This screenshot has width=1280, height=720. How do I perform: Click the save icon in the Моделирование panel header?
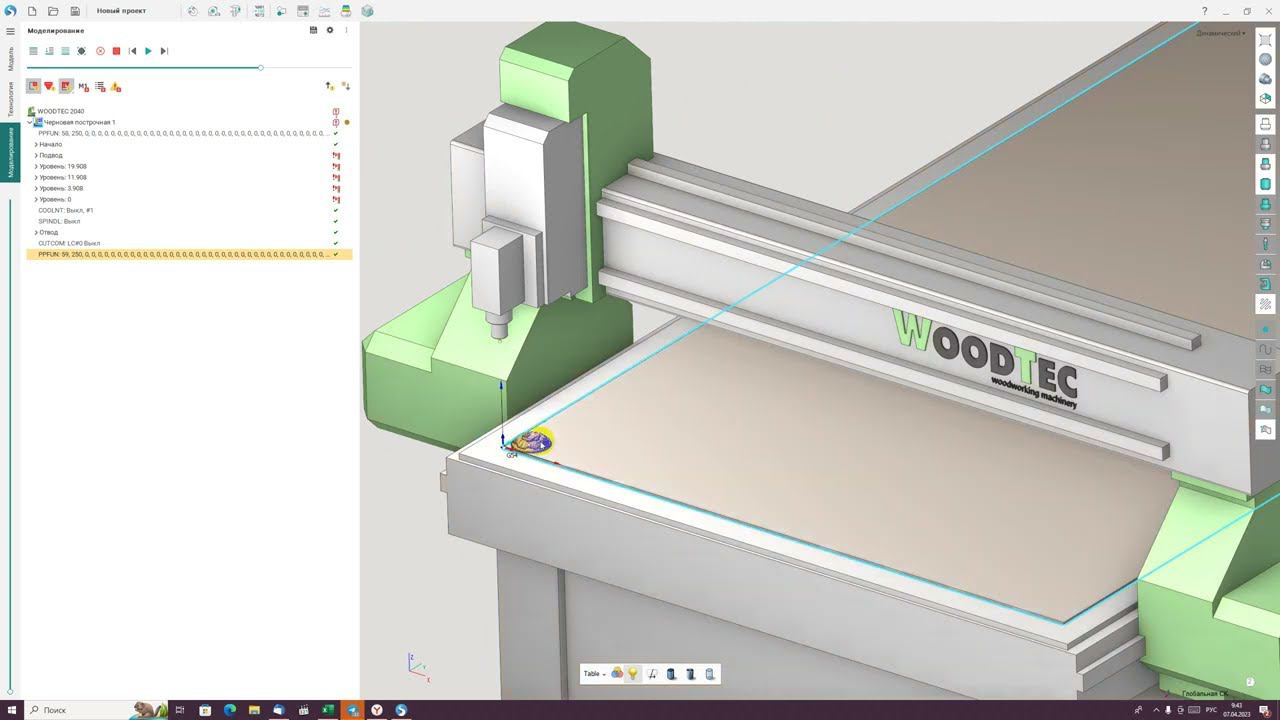pos(313,30)
